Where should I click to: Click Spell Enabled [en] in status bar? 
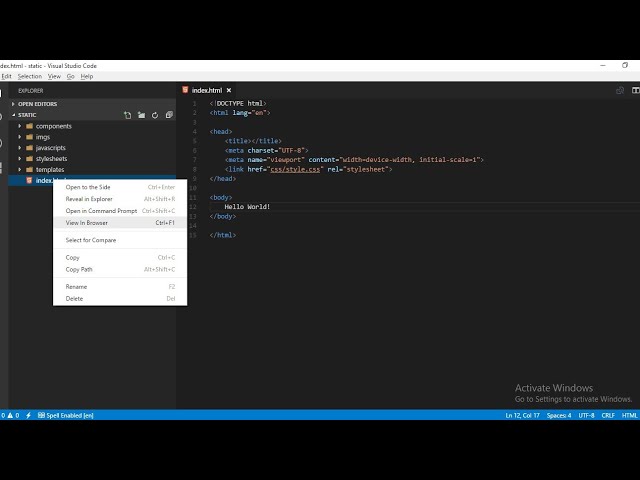pos(66,416)
